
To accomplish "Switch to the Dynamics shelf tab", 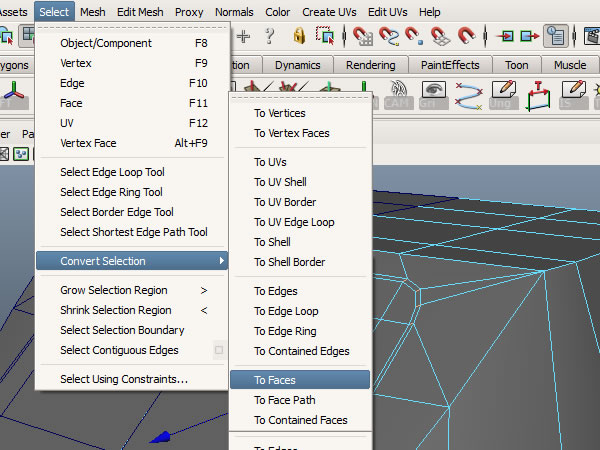I will pyautogui.click(x=297, y=65).
